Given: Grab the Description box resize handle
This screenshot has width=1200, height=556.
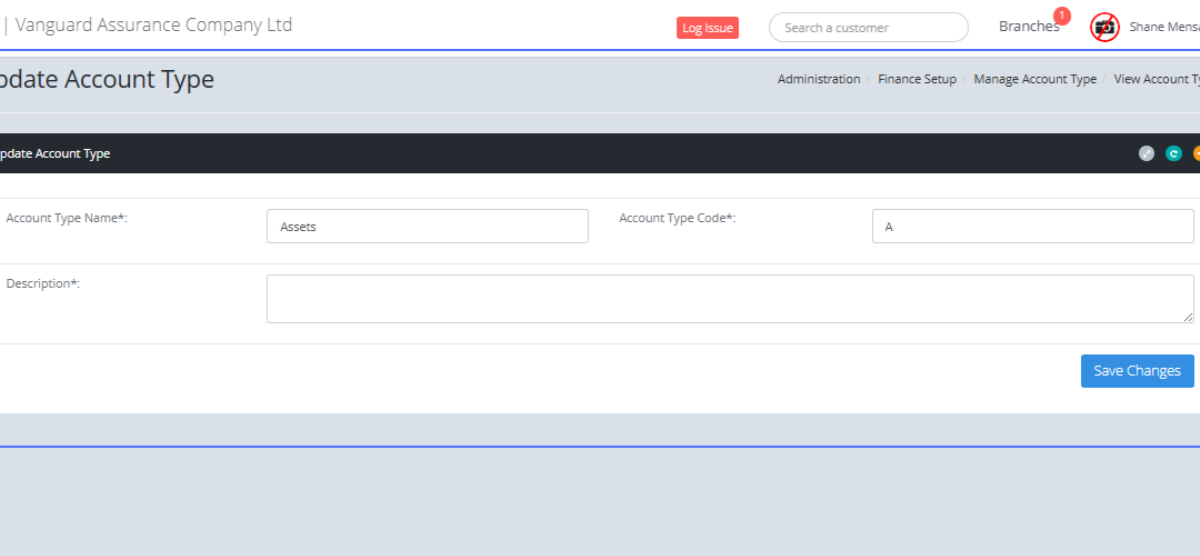Looking at the screenshot, I should point(1188,317).
